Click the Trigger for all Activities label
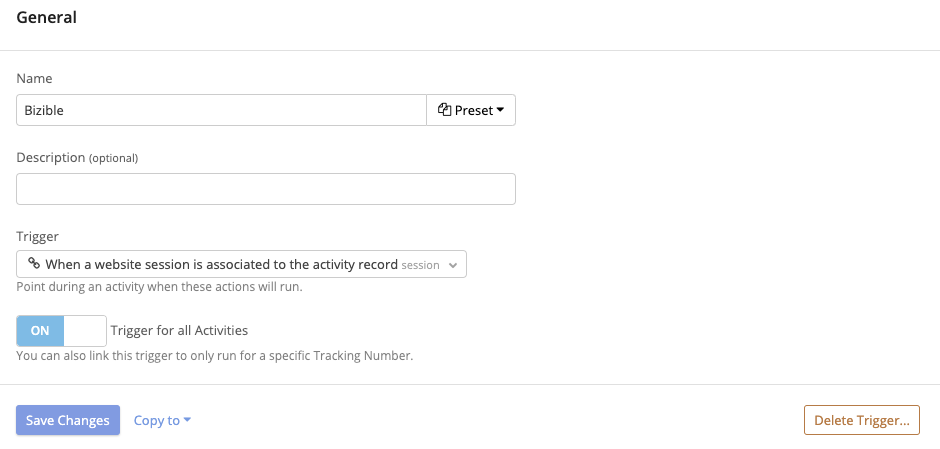The height and width of the screenshot is (449, 940). pos(179,330)
